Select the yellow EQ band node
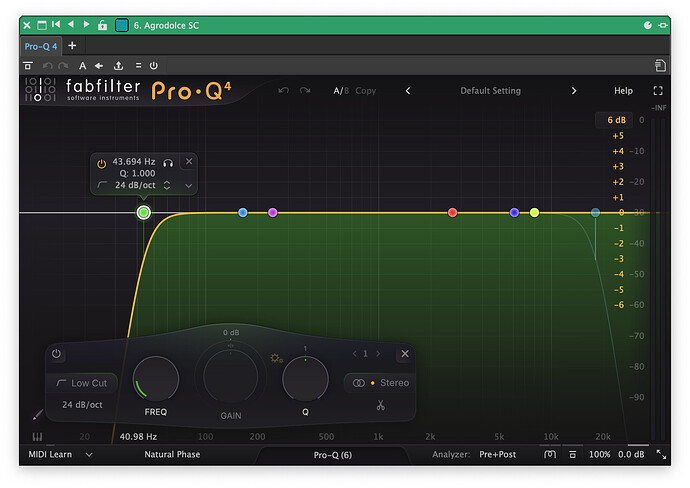This screenshot has width=690, height=488. (534, 213)
